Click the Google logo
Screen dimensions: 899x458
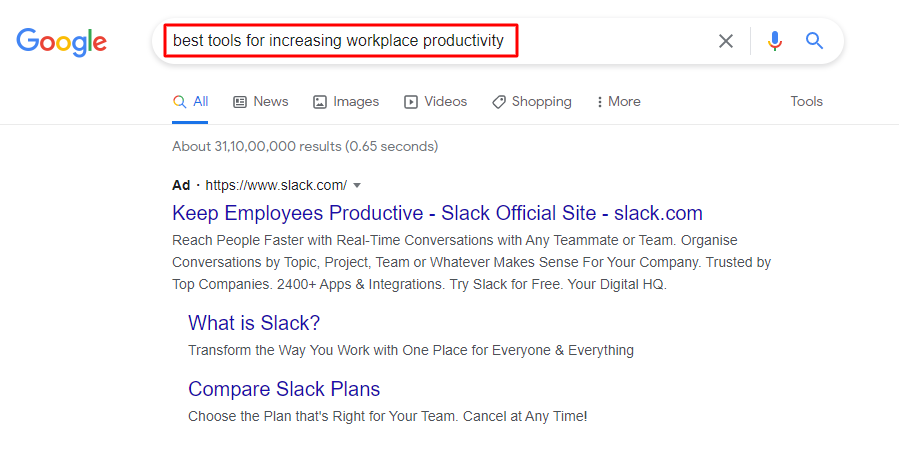pyautogui.click(x=61, y=42)
